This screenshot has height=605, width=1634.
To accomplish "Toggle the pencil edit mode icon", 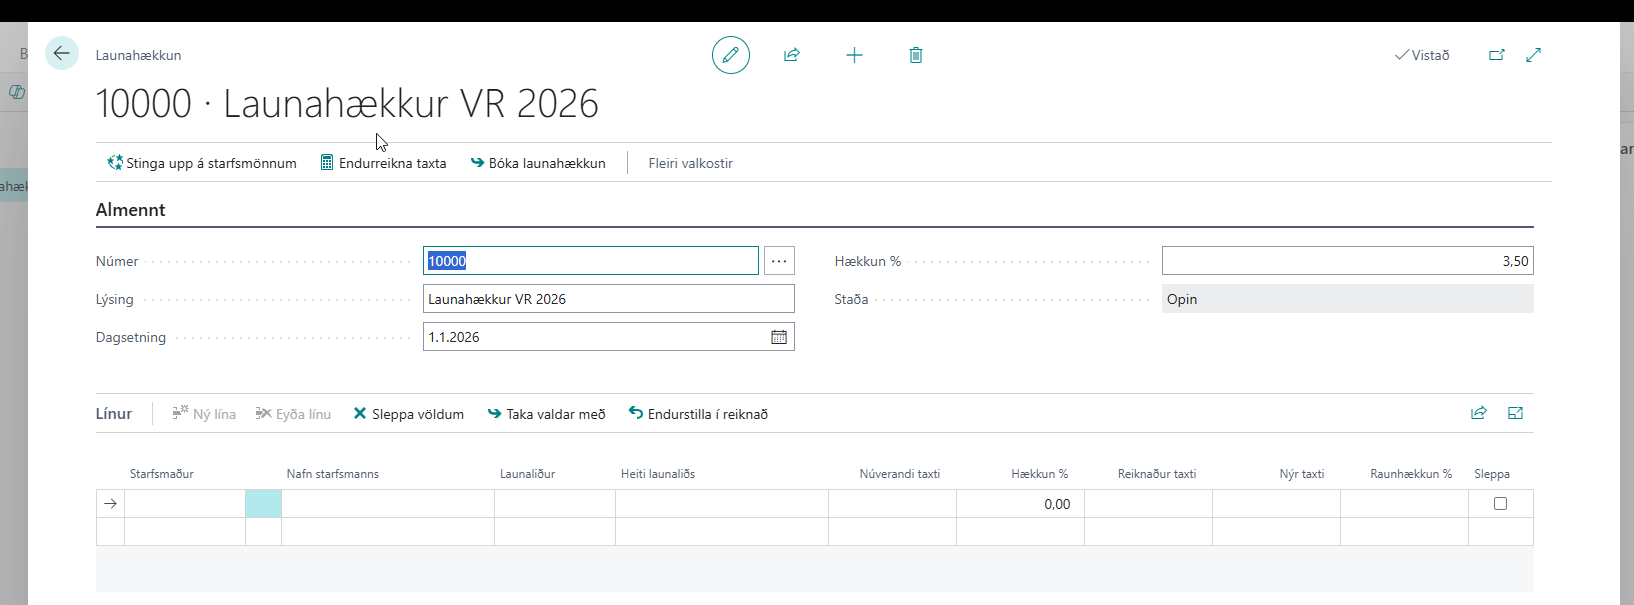I will (730, 55).
